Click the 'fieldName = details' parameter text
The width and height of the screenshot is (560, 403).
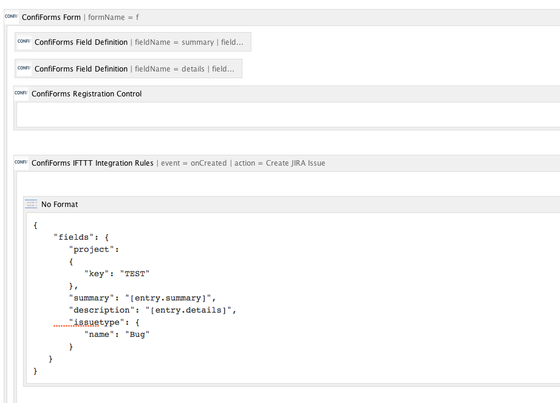coord(169,69)
